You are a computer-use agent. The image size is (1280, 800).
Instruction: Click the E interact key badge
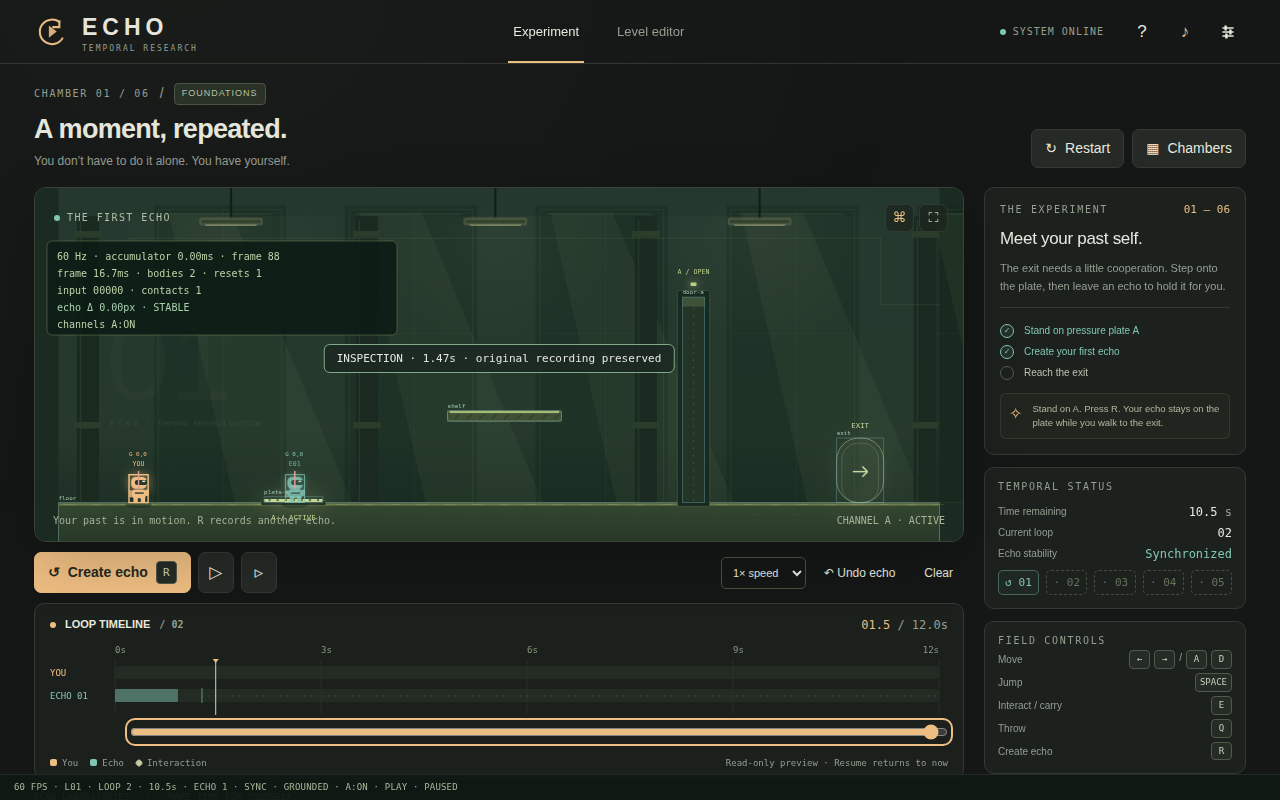pyautogui.click(x=1221, y=705)
